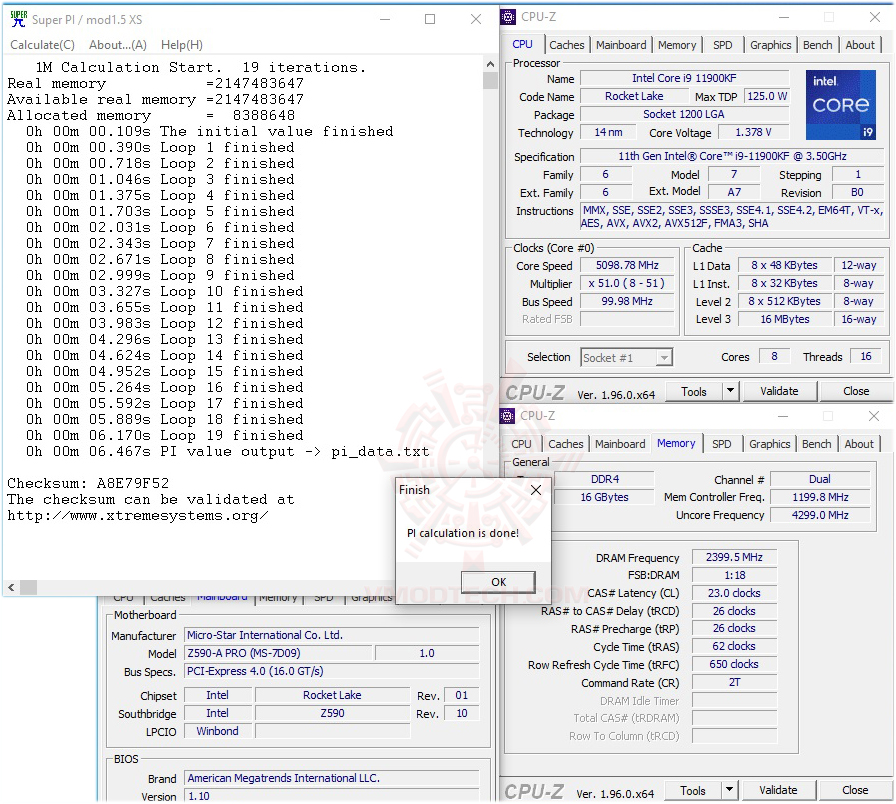
Task: Switch to Bench tab in top CPU-Z window
Action: (817, 45)
